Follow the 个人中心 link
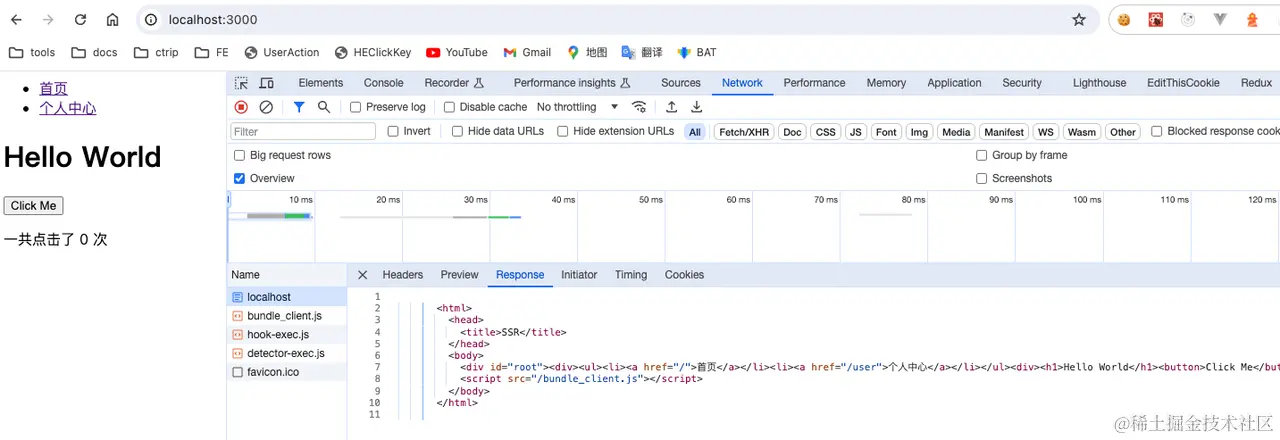This screenshot has width=1280, height=440. pos(68,108)
